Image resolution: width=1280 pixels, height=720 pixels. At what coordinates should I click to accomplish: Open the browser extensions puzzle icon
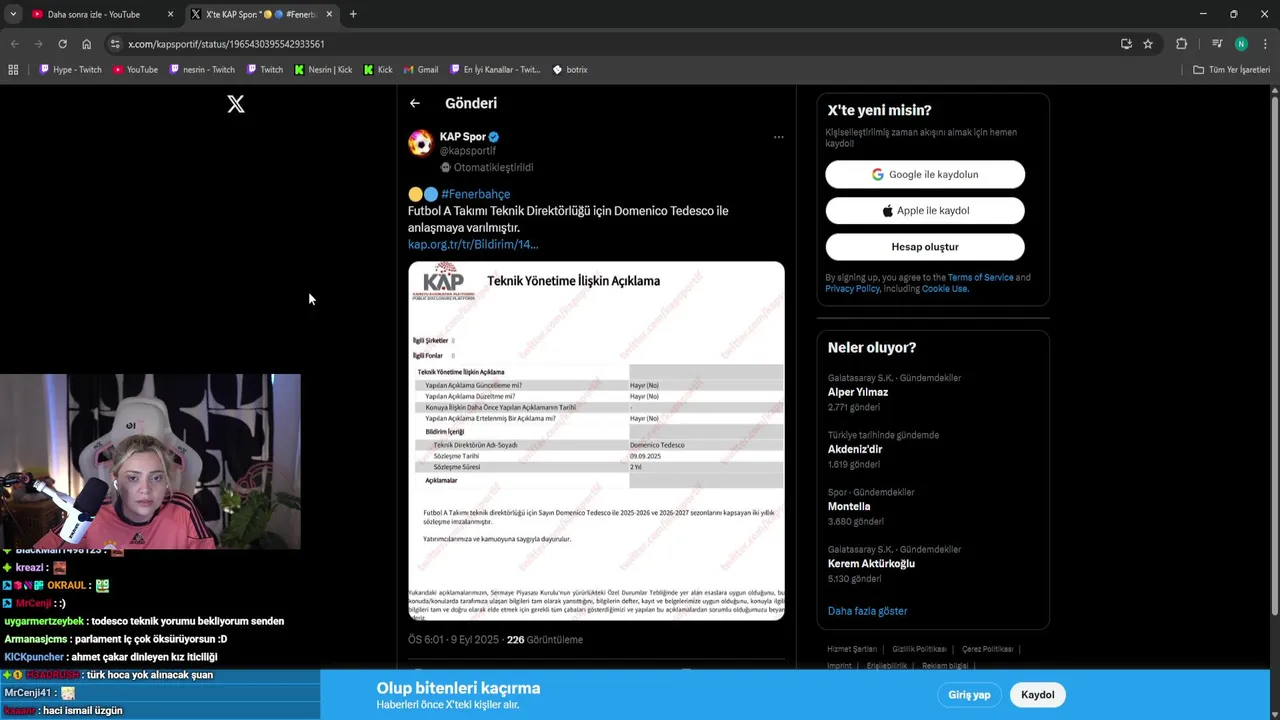[x=1181, y=44]
